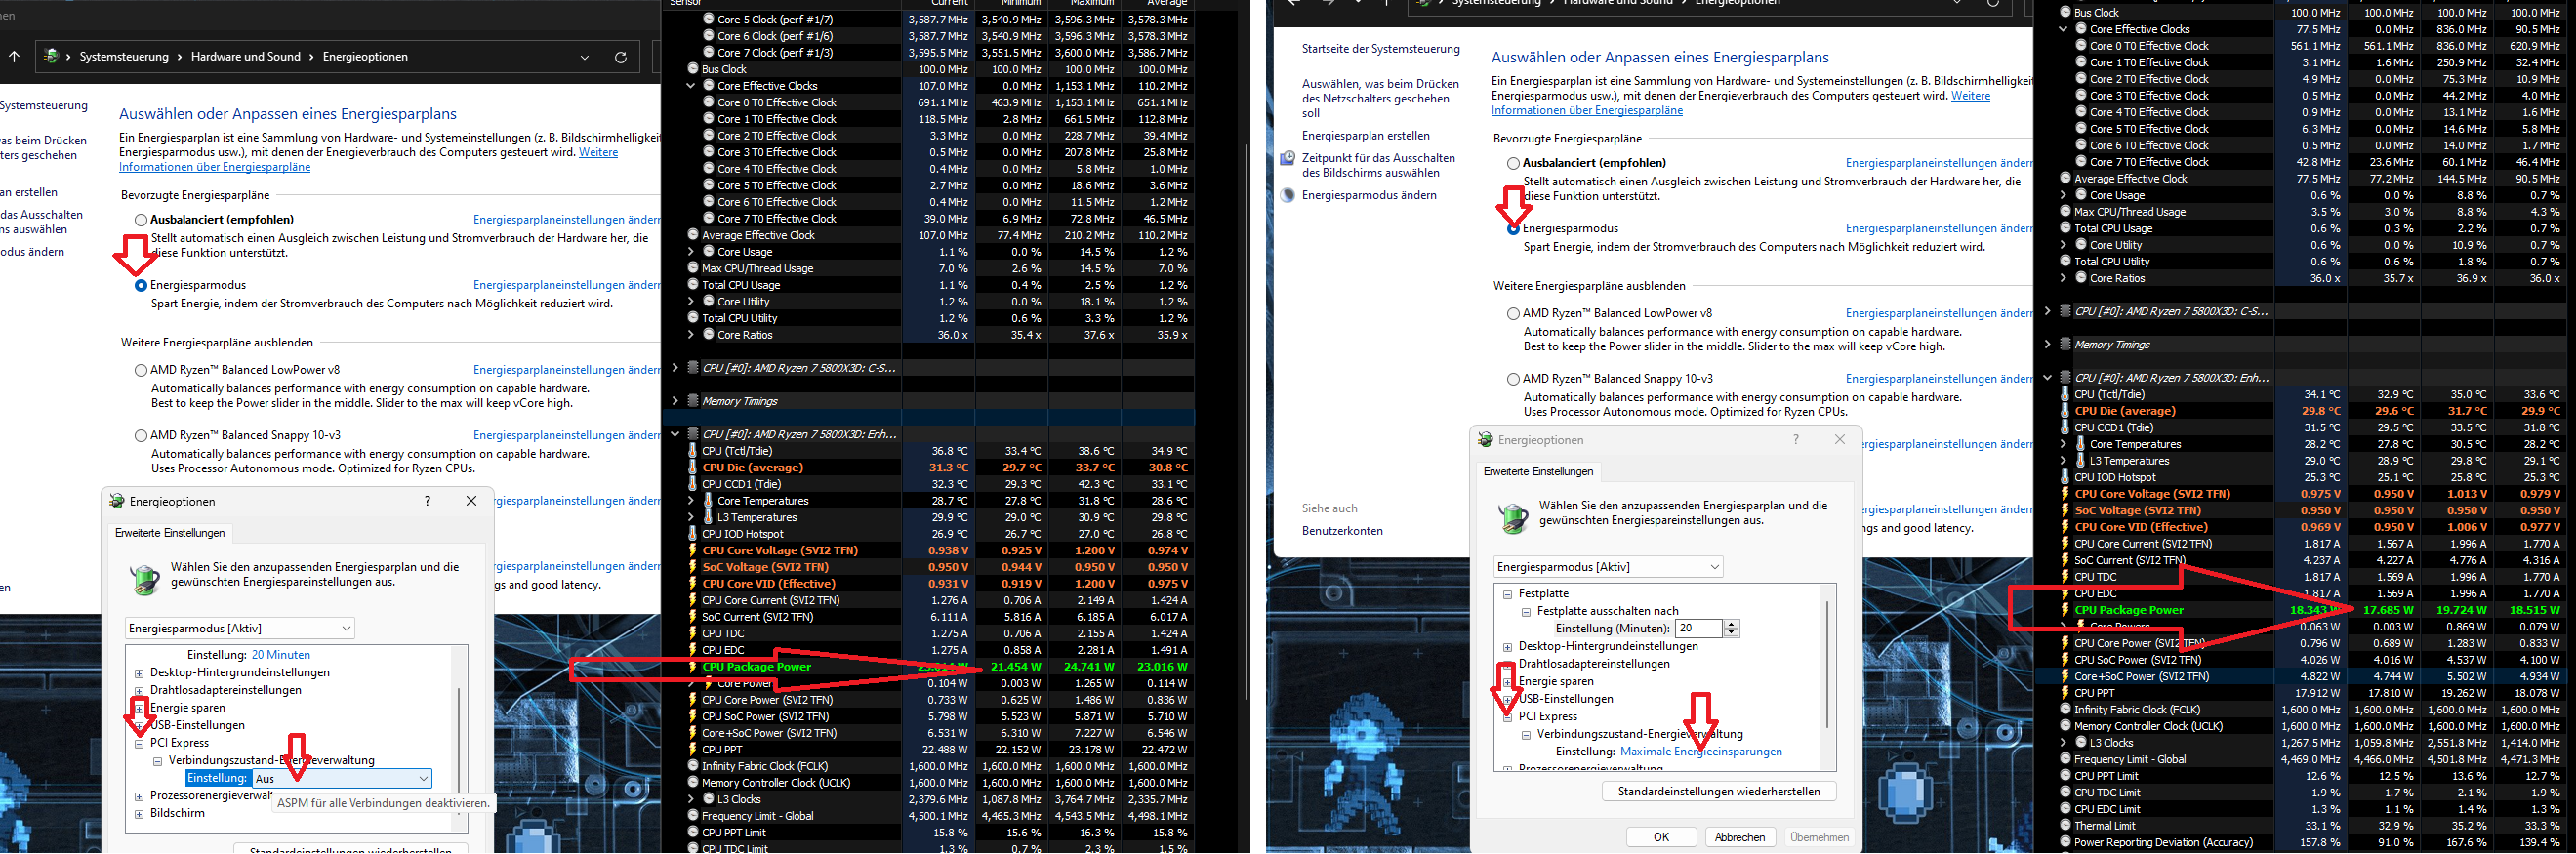The width and height of the screenshot is (2576, 854).
Task: Open the 'Energiesparplan erstellen' sidebar link
Action: point(1366,136)
